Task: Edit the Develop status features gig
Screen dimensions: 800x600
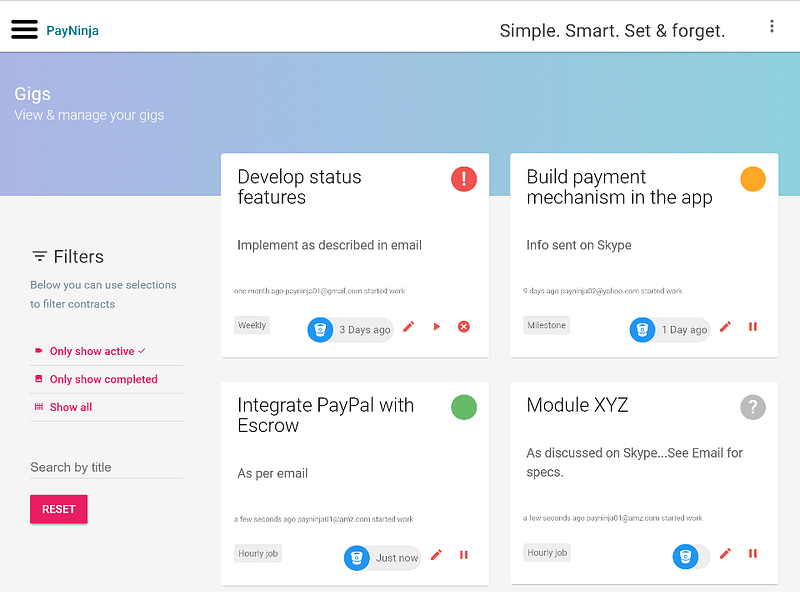Action: (x=409, y=327)
